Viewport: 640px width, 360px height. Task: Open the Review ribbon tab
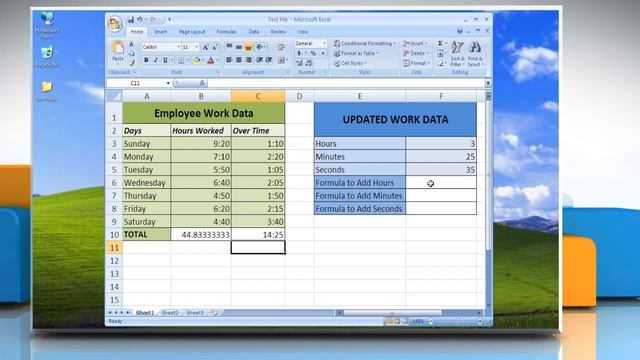click(x=278, y=31)
